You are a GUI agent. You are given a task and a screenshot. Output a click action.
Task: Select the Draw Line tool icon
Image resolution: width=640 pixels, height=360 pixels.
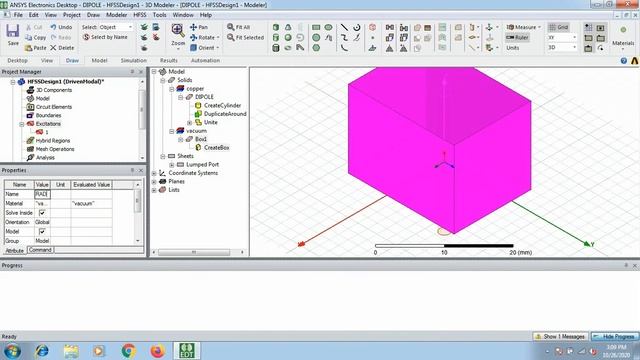coord(344,27)
